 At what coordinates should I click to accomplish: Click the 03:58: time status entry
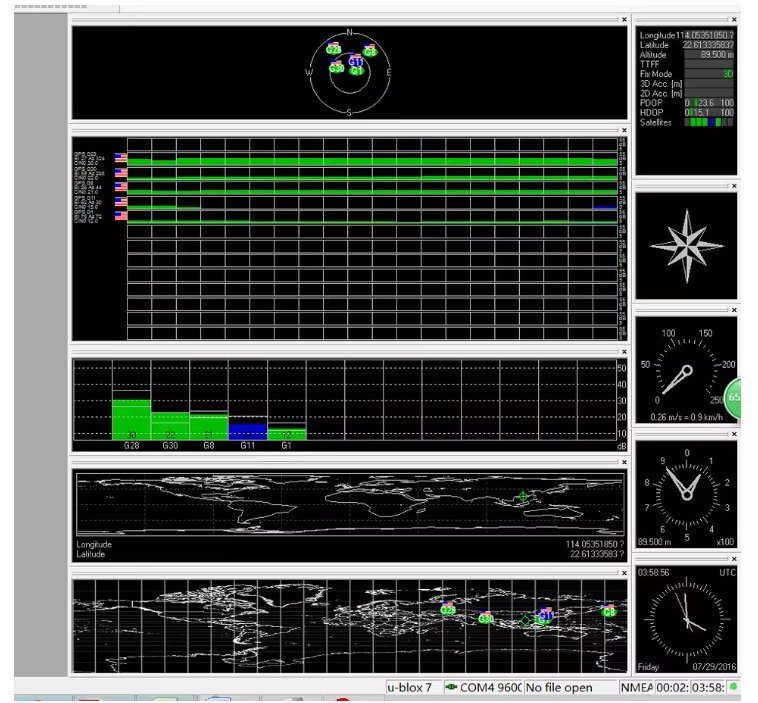[x=708, y=687]
